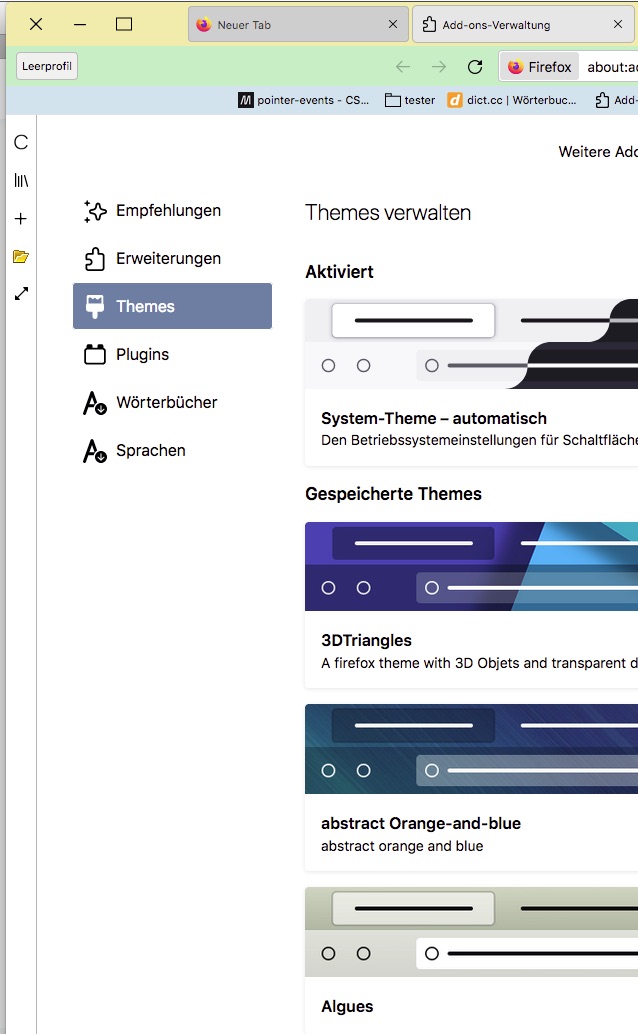Select the Add-ons-Verwaltung tab
638x1034 pixels.
(x=510, y=25)
